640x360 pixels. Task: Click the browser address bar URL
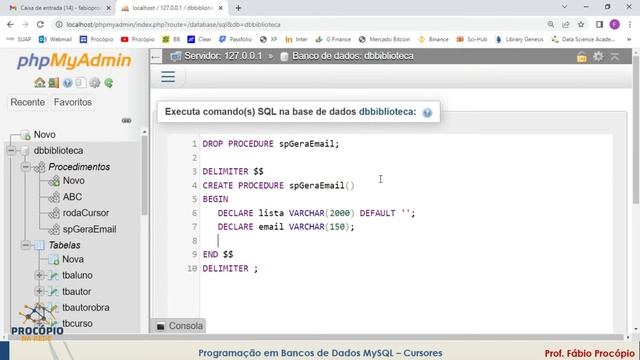pos(173,24)
